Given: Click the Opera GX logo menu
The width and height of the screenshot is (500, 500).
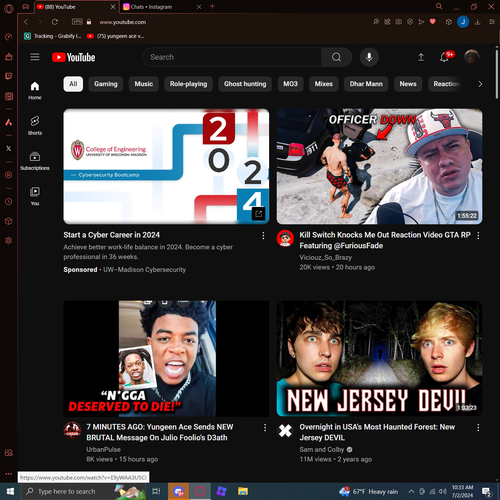Looking at the screenshot, I should pyautogui.click(x=9, y=8).
